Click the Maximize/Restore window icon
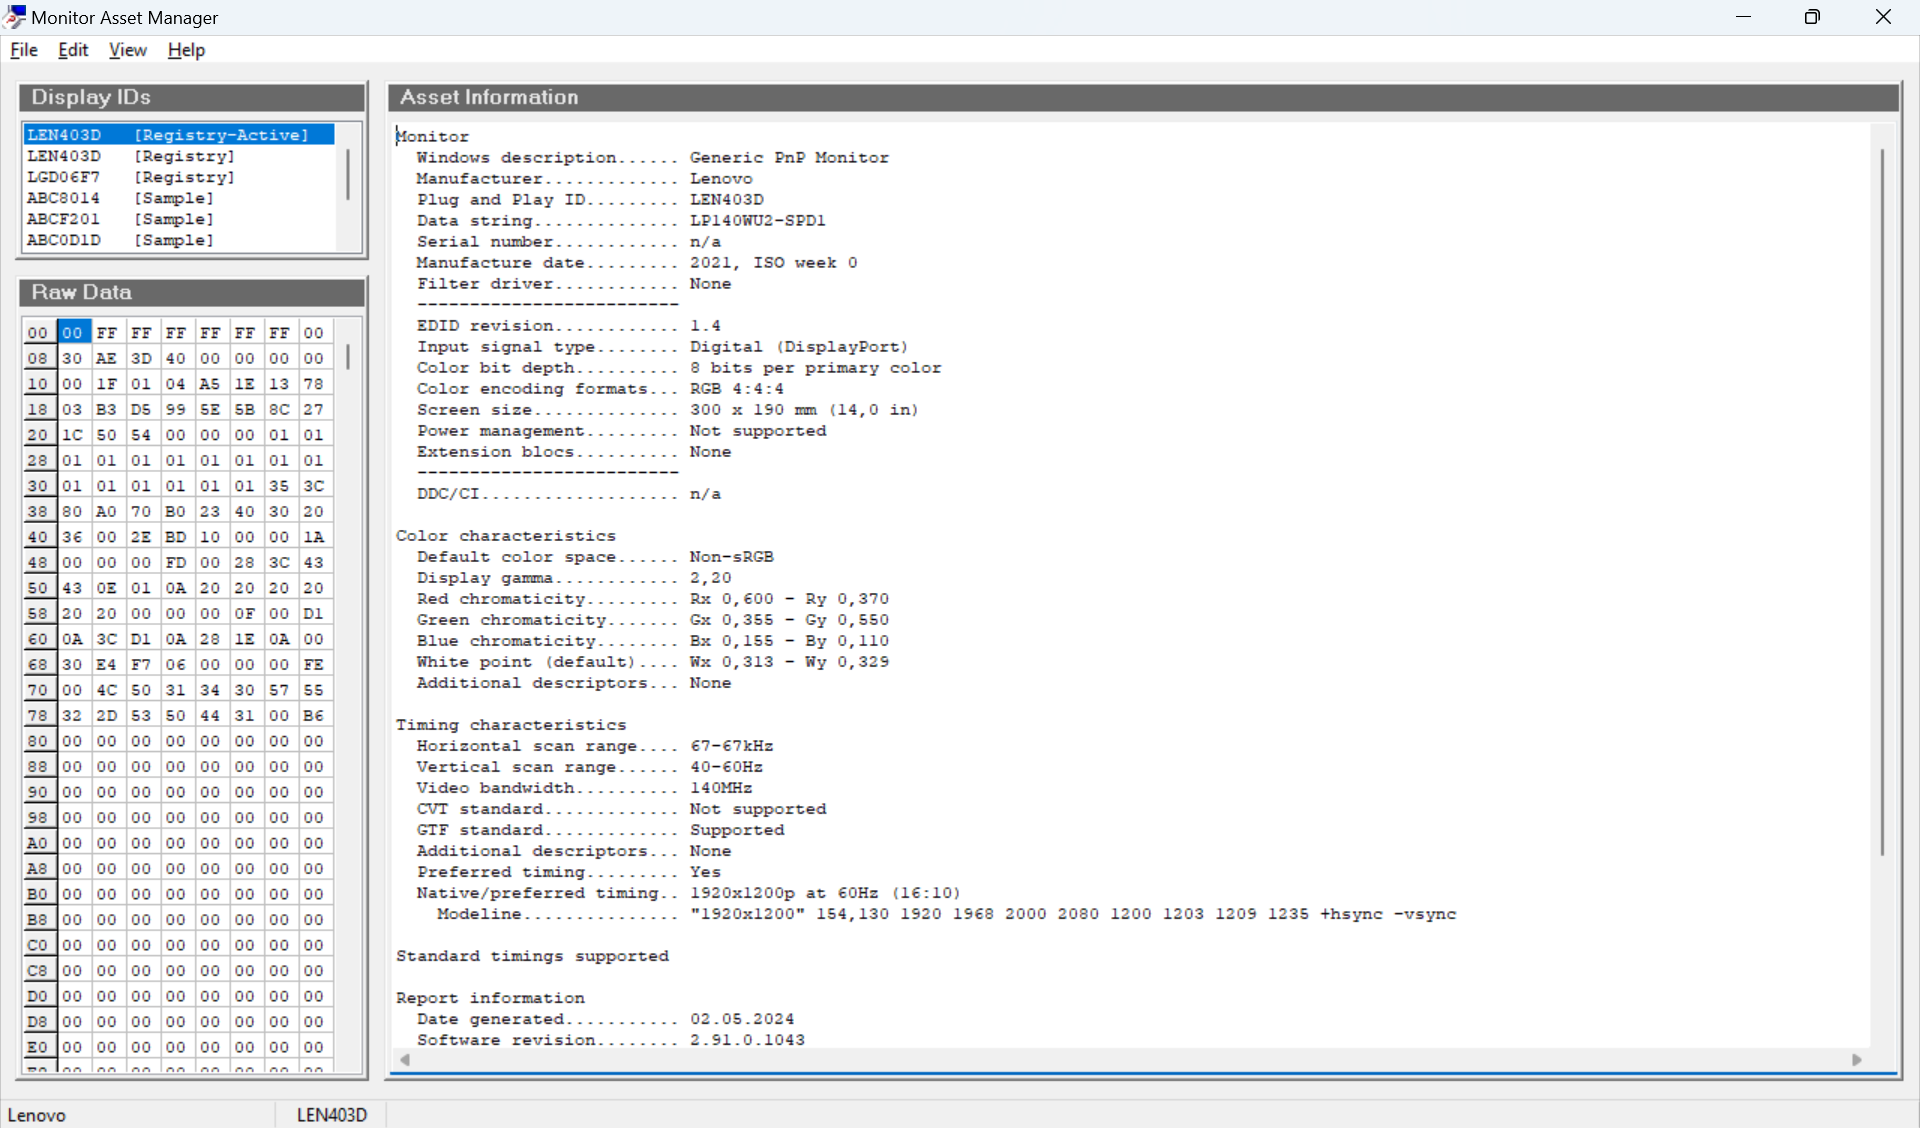This screenshot has height=1128, width=1920. coord(1812,17)
